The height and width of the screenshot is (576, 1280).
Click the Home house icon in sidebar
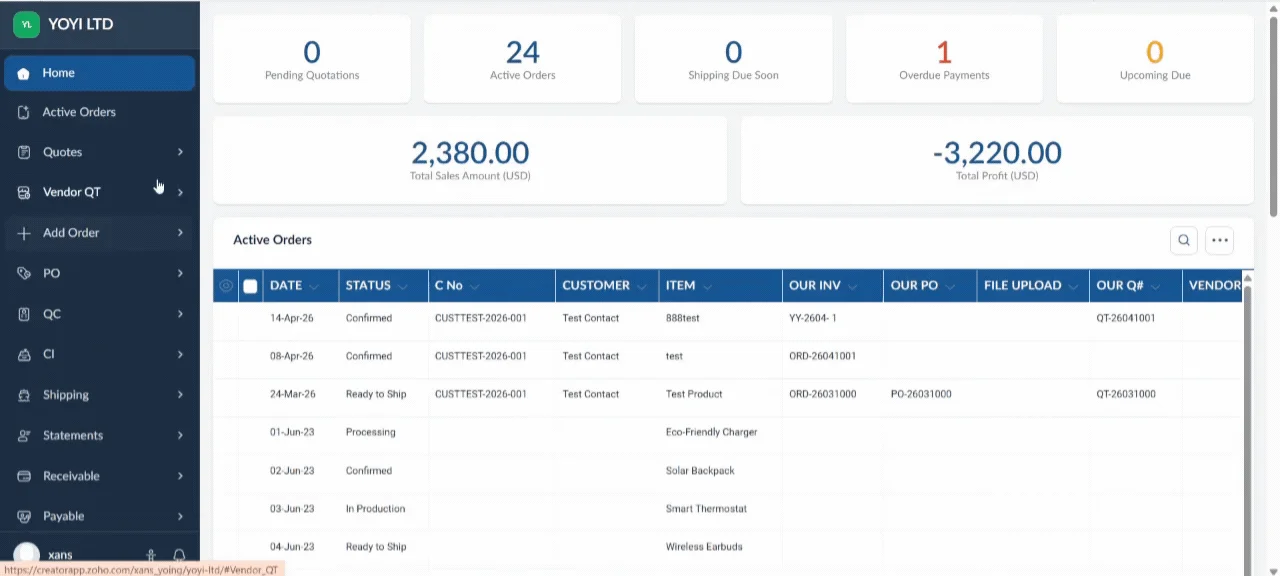[x=24, y=73]
